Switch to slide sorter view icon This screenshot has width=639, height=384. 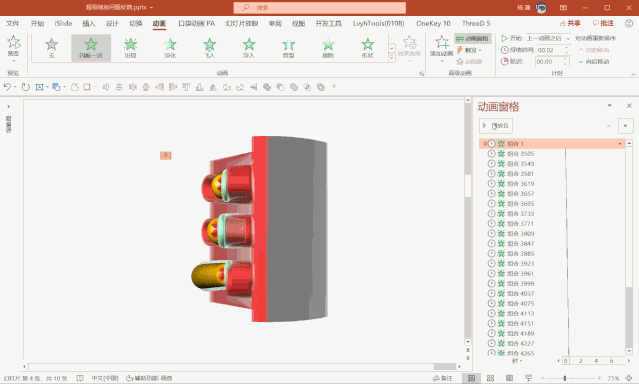[491, 378]
